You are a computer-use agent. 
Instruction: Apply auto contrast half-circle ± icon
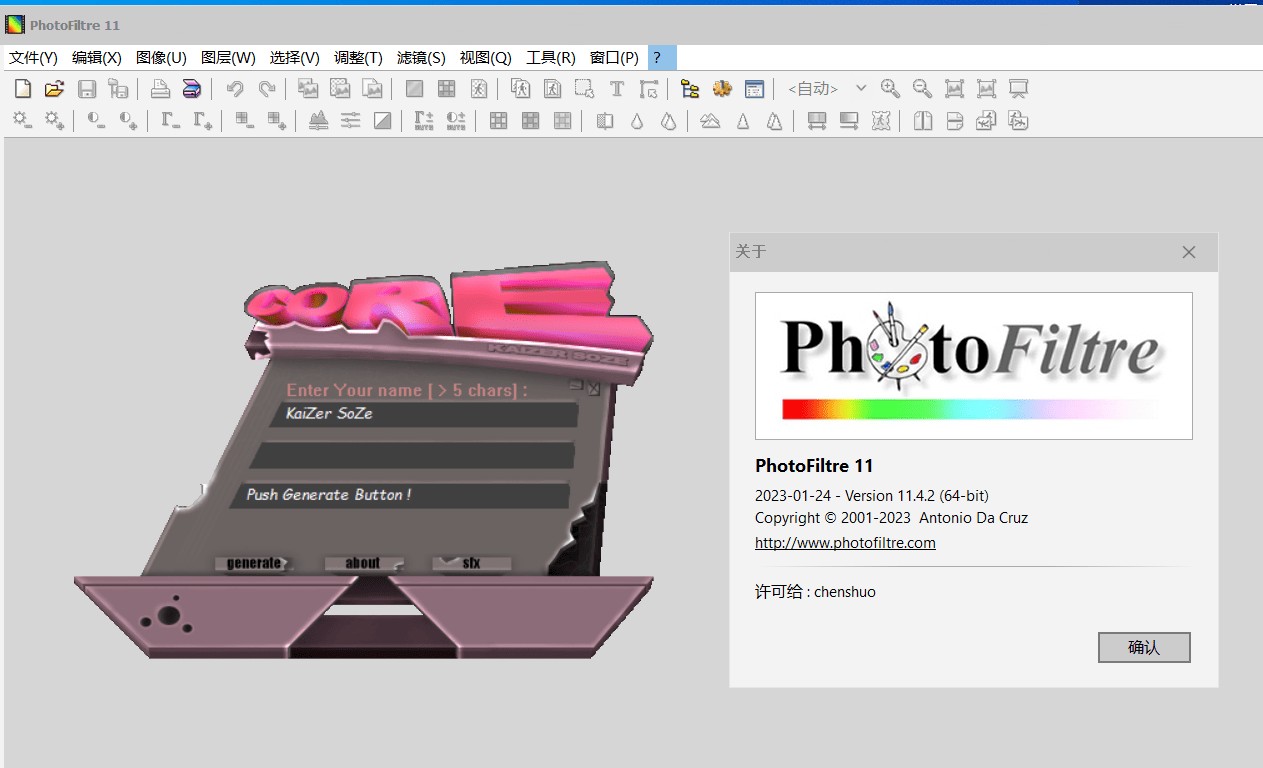(456, 121)
